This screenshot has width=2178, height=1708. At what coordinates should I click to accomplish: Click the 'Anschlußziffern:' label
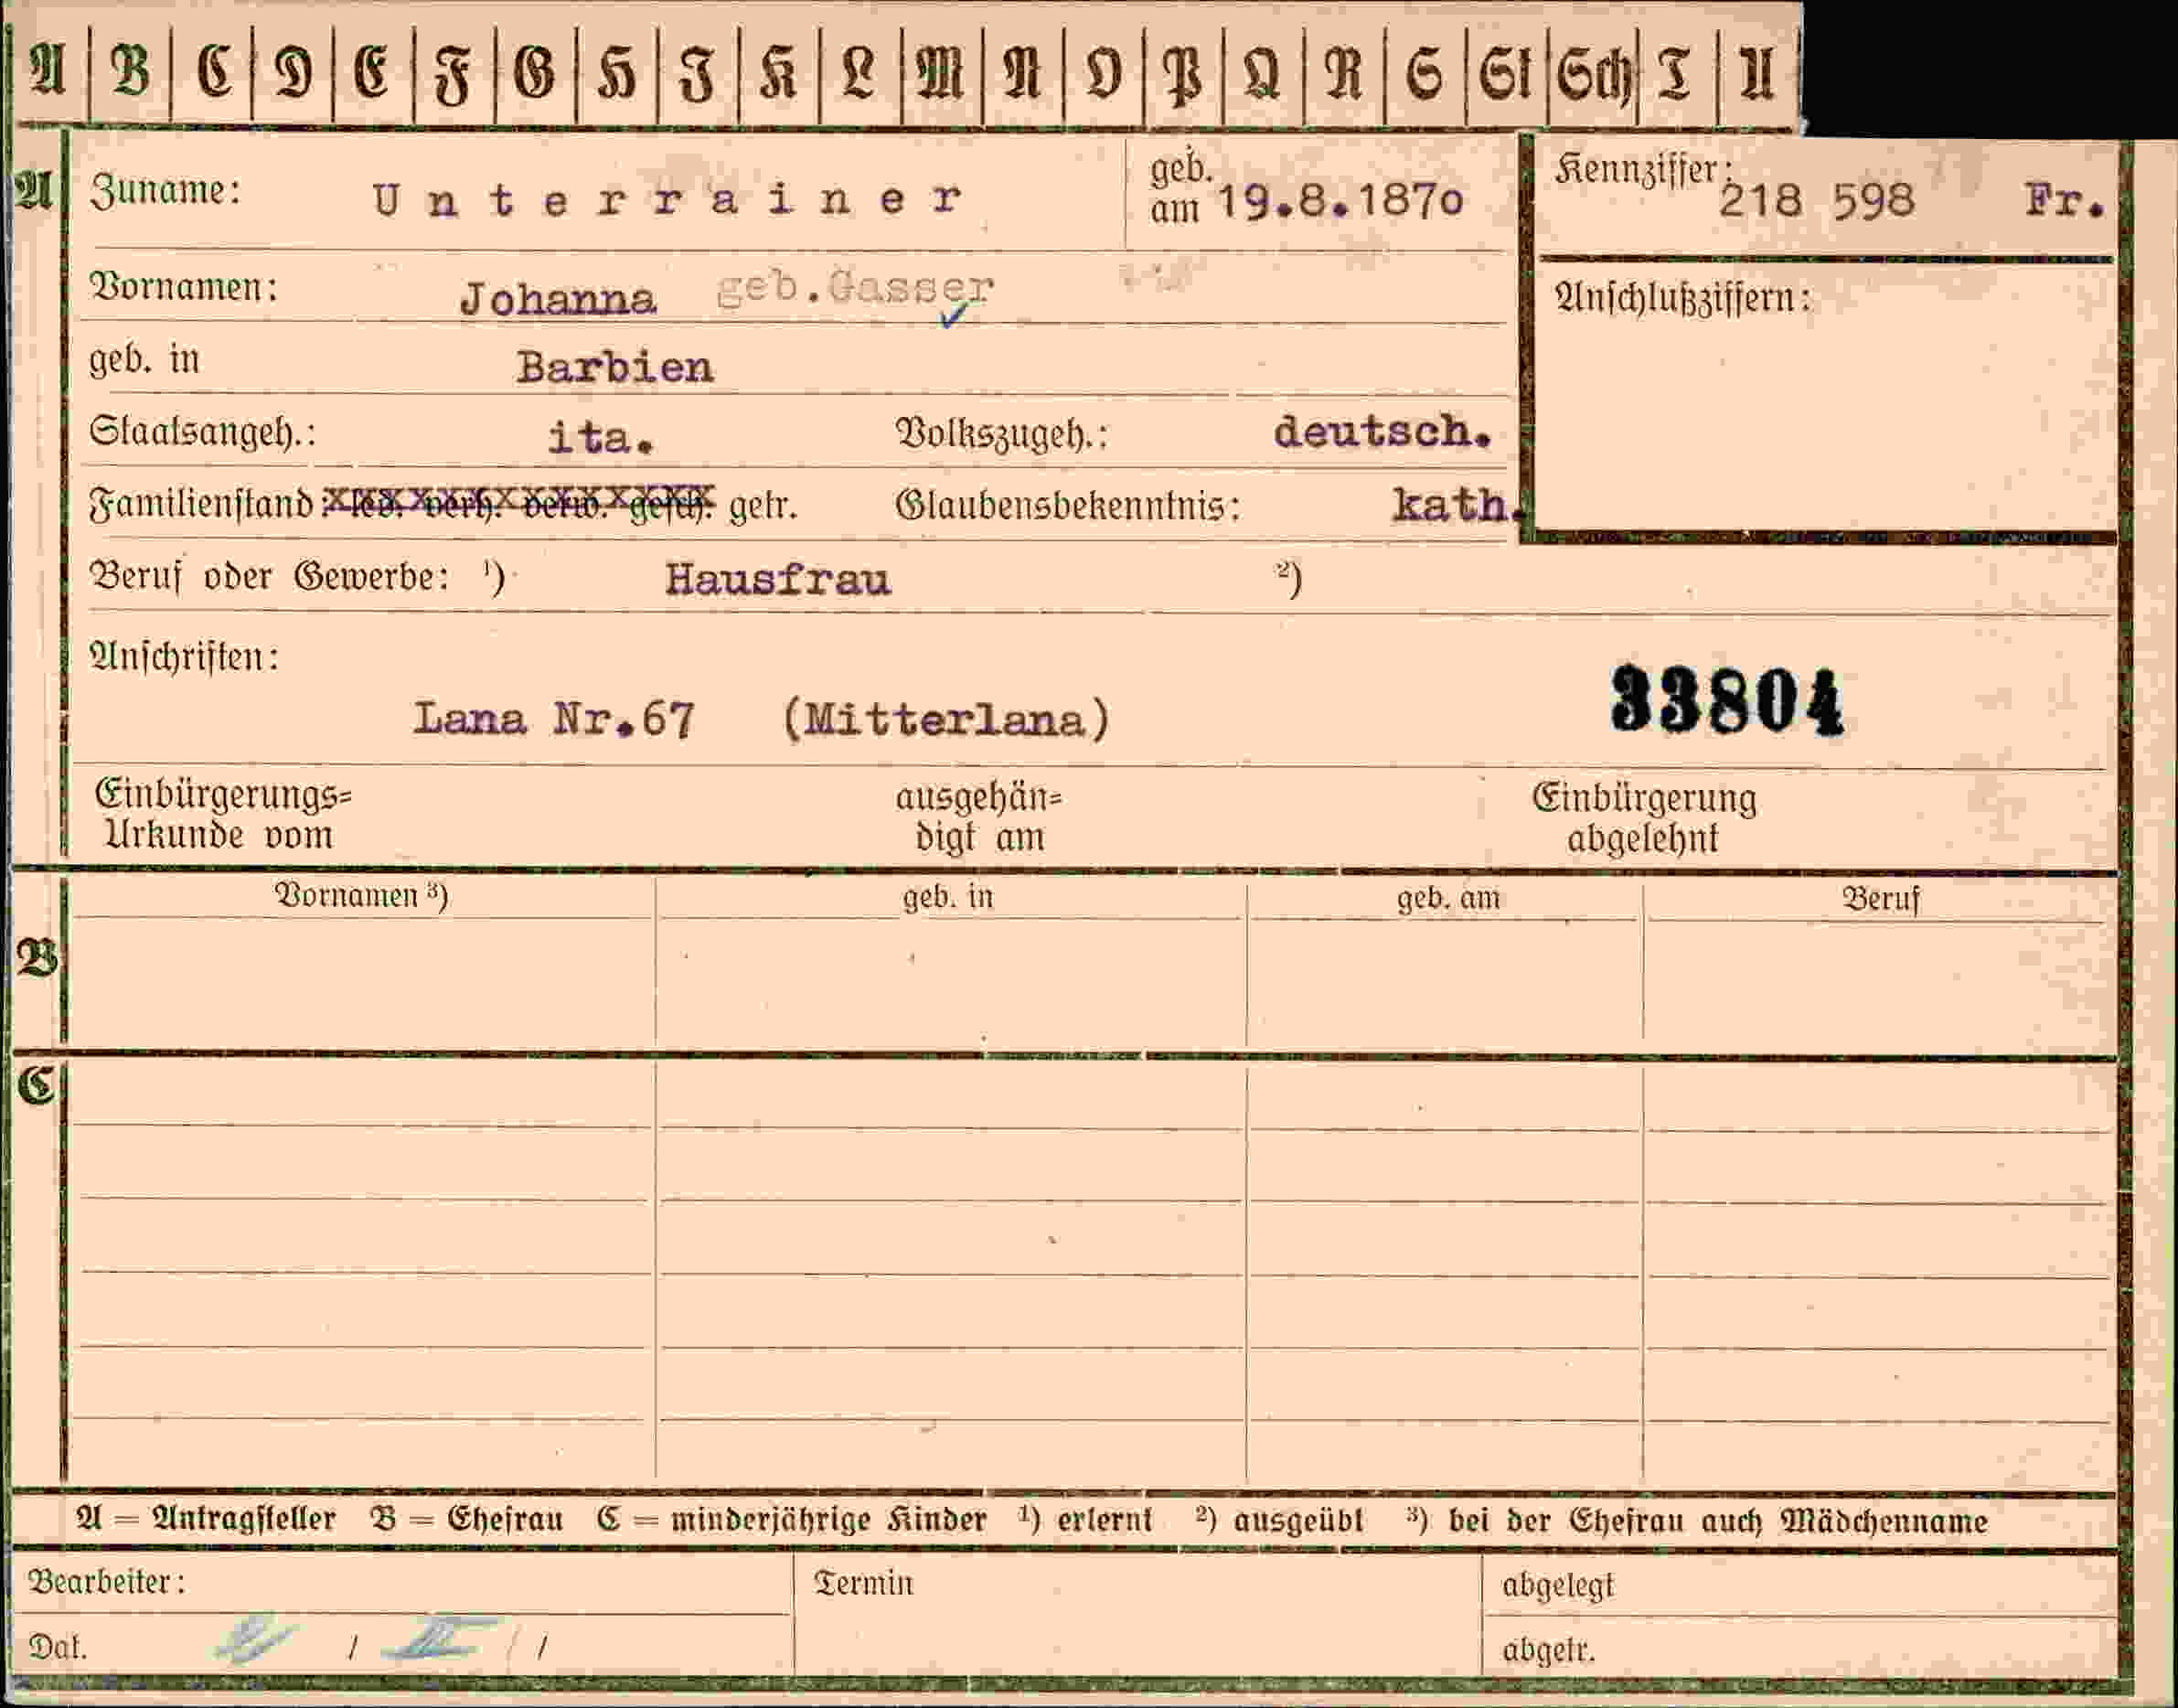tap(1682, 297)
